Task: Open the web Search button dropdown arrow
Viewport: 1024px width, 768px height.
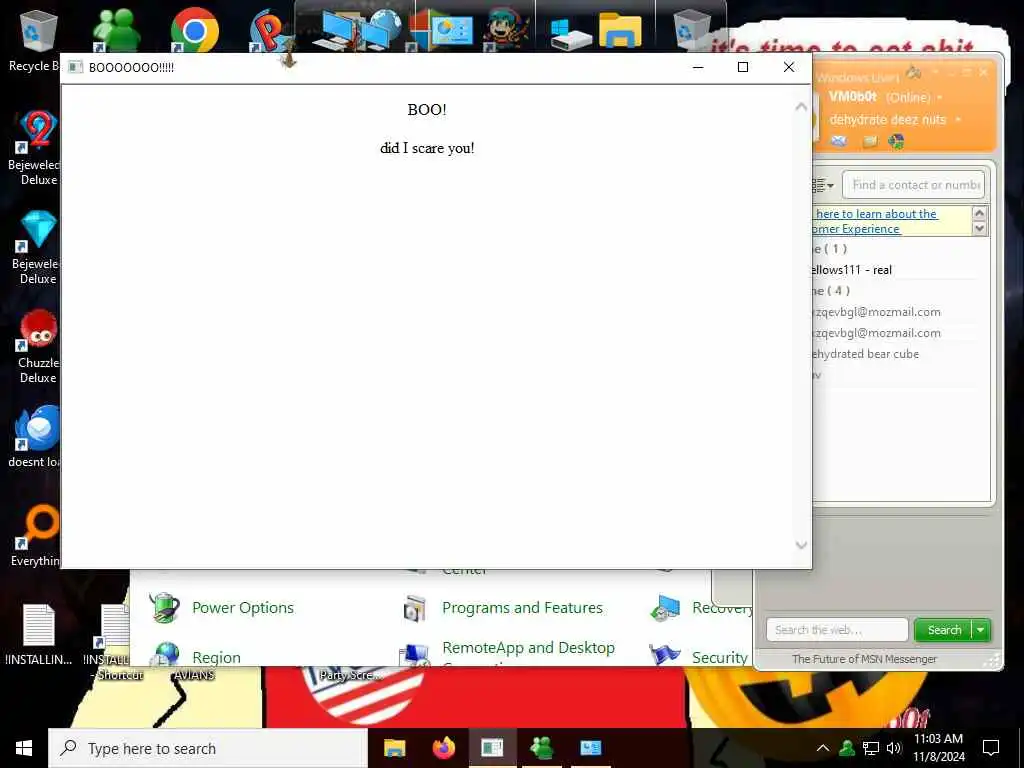Action: 981,630
